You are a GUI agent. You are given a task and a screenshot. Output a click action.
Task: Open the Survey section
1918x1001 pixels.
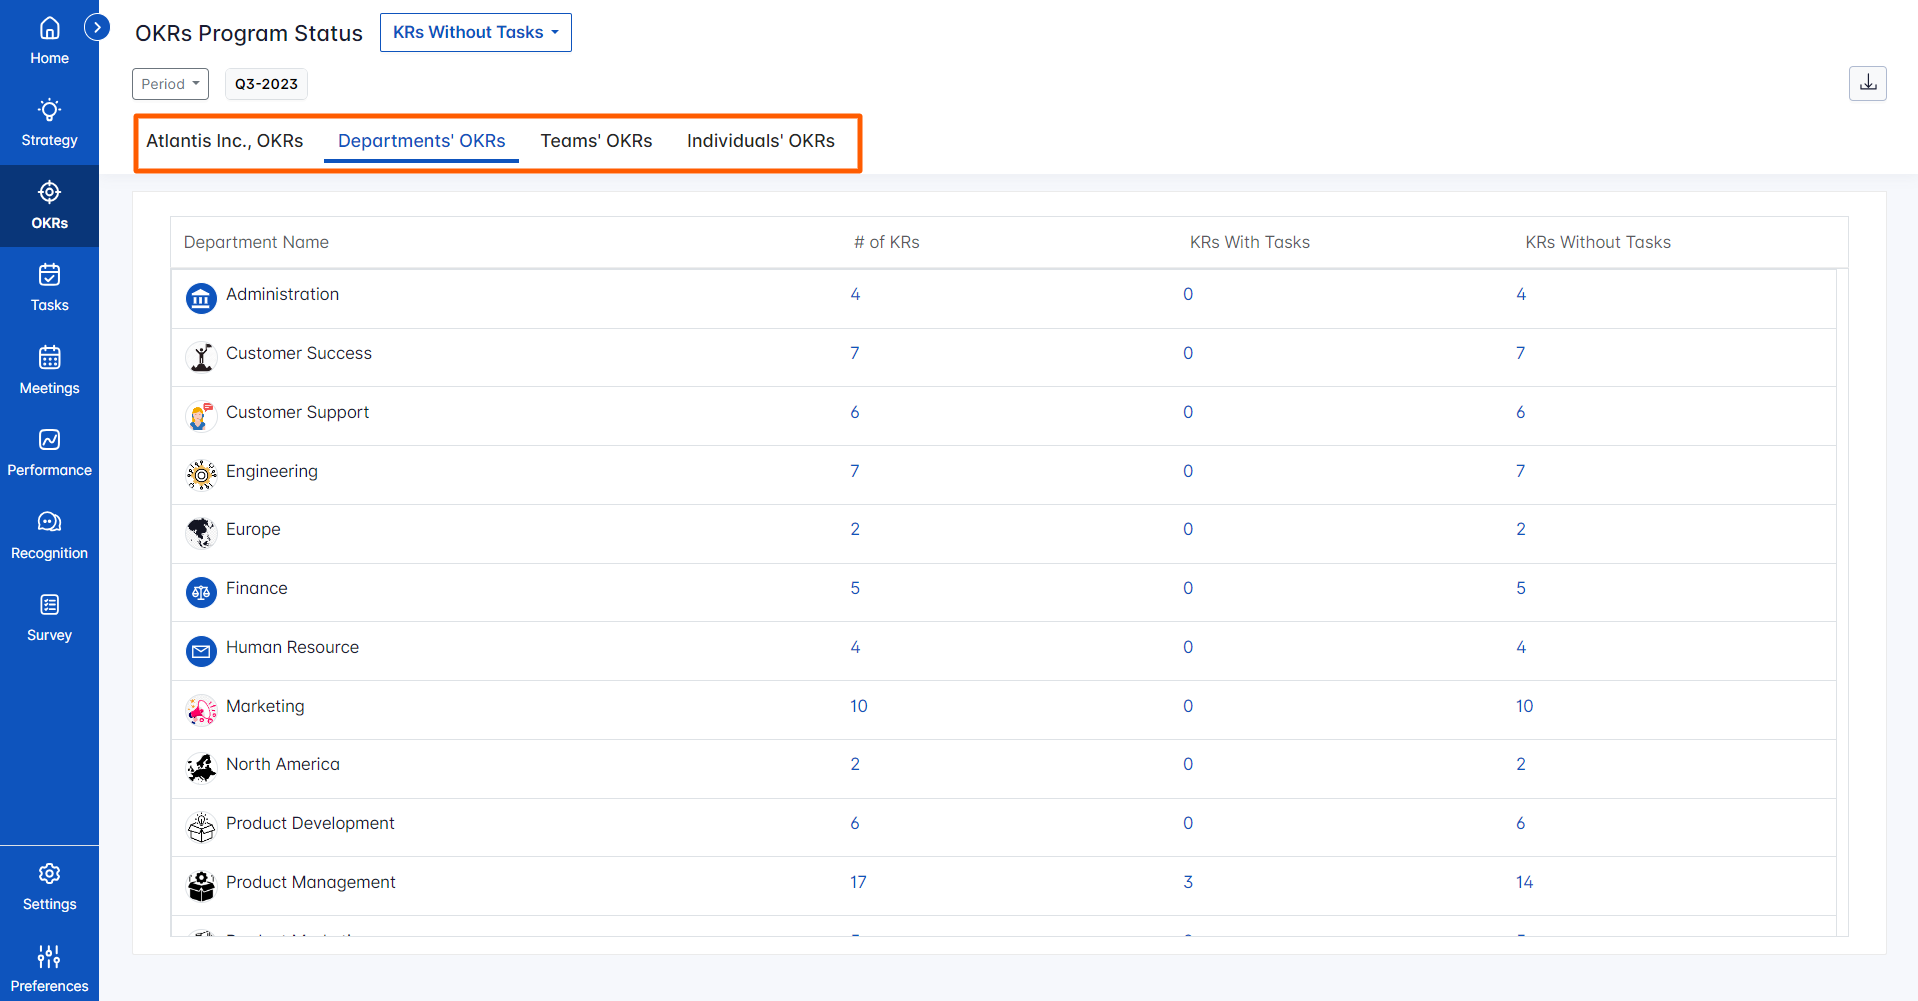[x=49, y=618]
